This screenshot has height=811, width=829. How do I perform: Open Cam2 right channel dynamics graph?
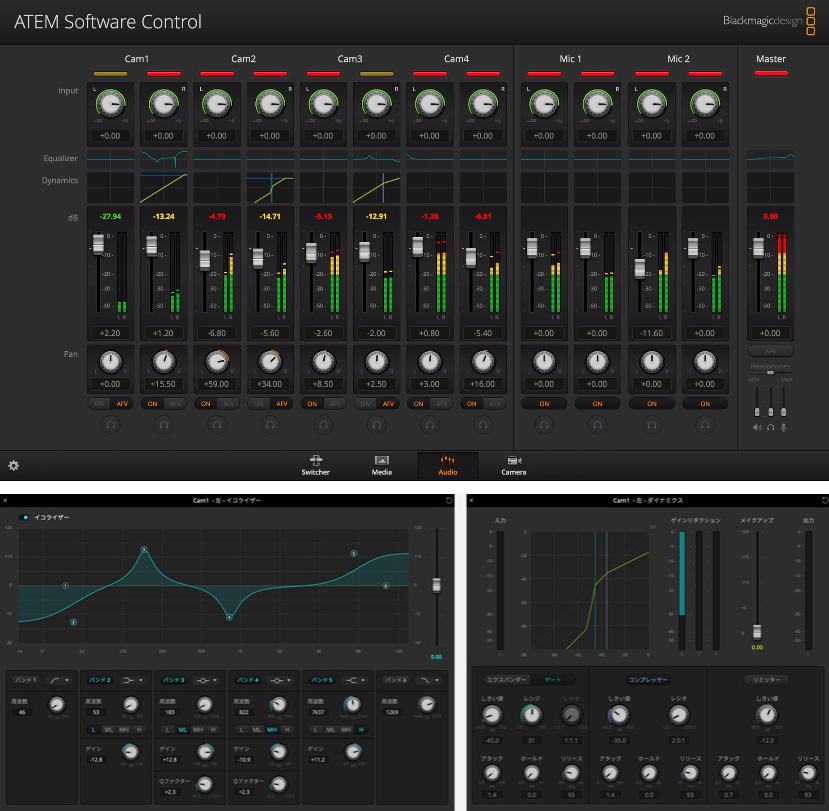(x=270, y=188)
